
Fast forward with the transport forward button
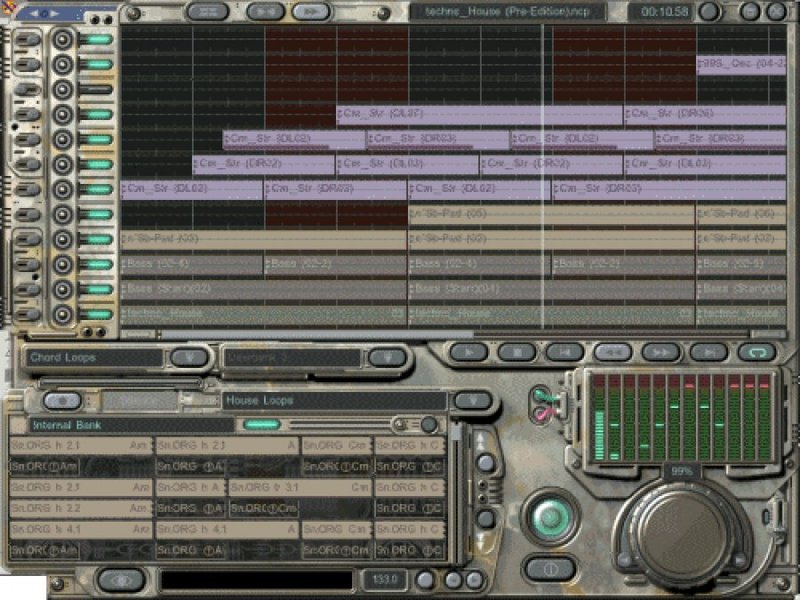pos(660,352)
